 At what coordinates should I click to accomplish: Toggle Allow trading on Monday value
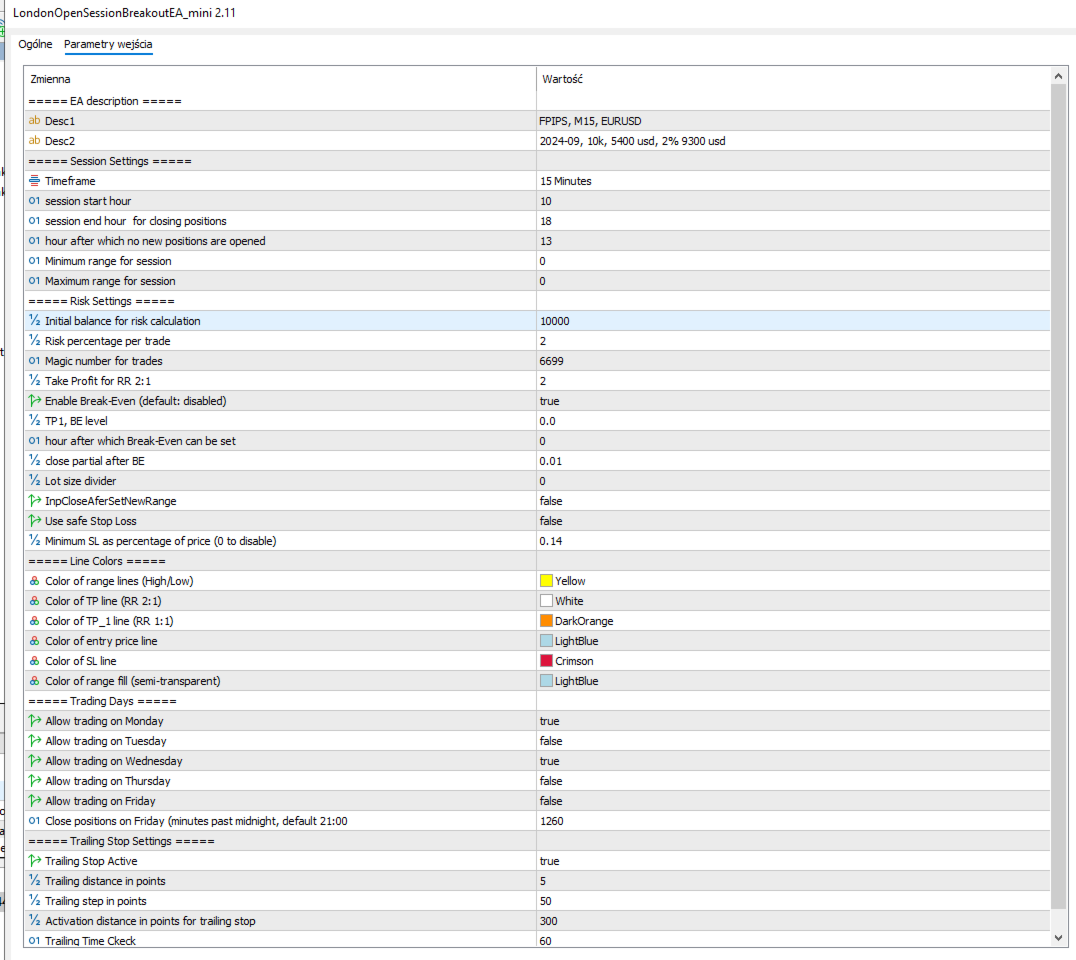[549, 721]
